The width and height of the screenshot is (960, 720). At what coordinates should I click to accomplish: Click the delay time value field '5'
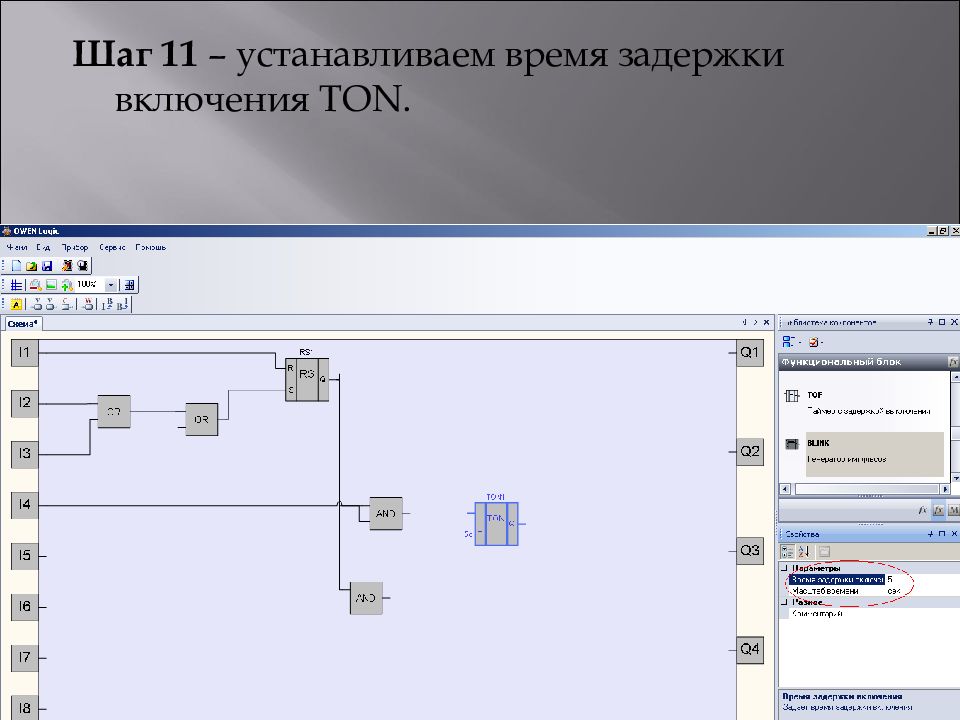(922, 579)
